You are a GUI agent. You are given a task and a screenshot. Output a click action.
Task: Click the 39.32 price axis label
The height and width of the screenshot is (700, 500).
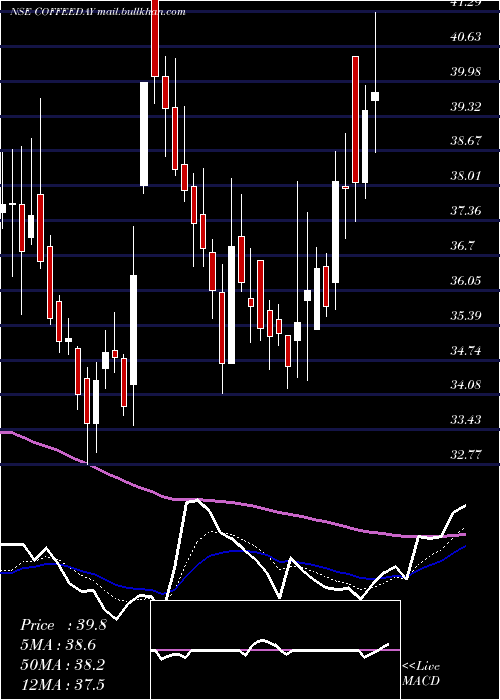pyautogui.click(x=466, y=106)
